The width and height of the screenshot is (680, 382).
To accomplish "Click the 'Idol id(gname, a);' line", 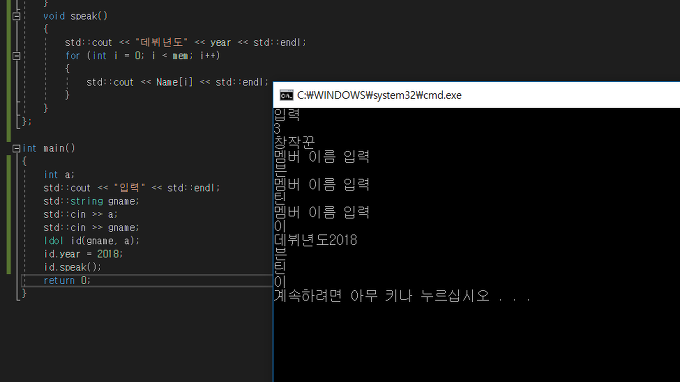I will [92, 241].
